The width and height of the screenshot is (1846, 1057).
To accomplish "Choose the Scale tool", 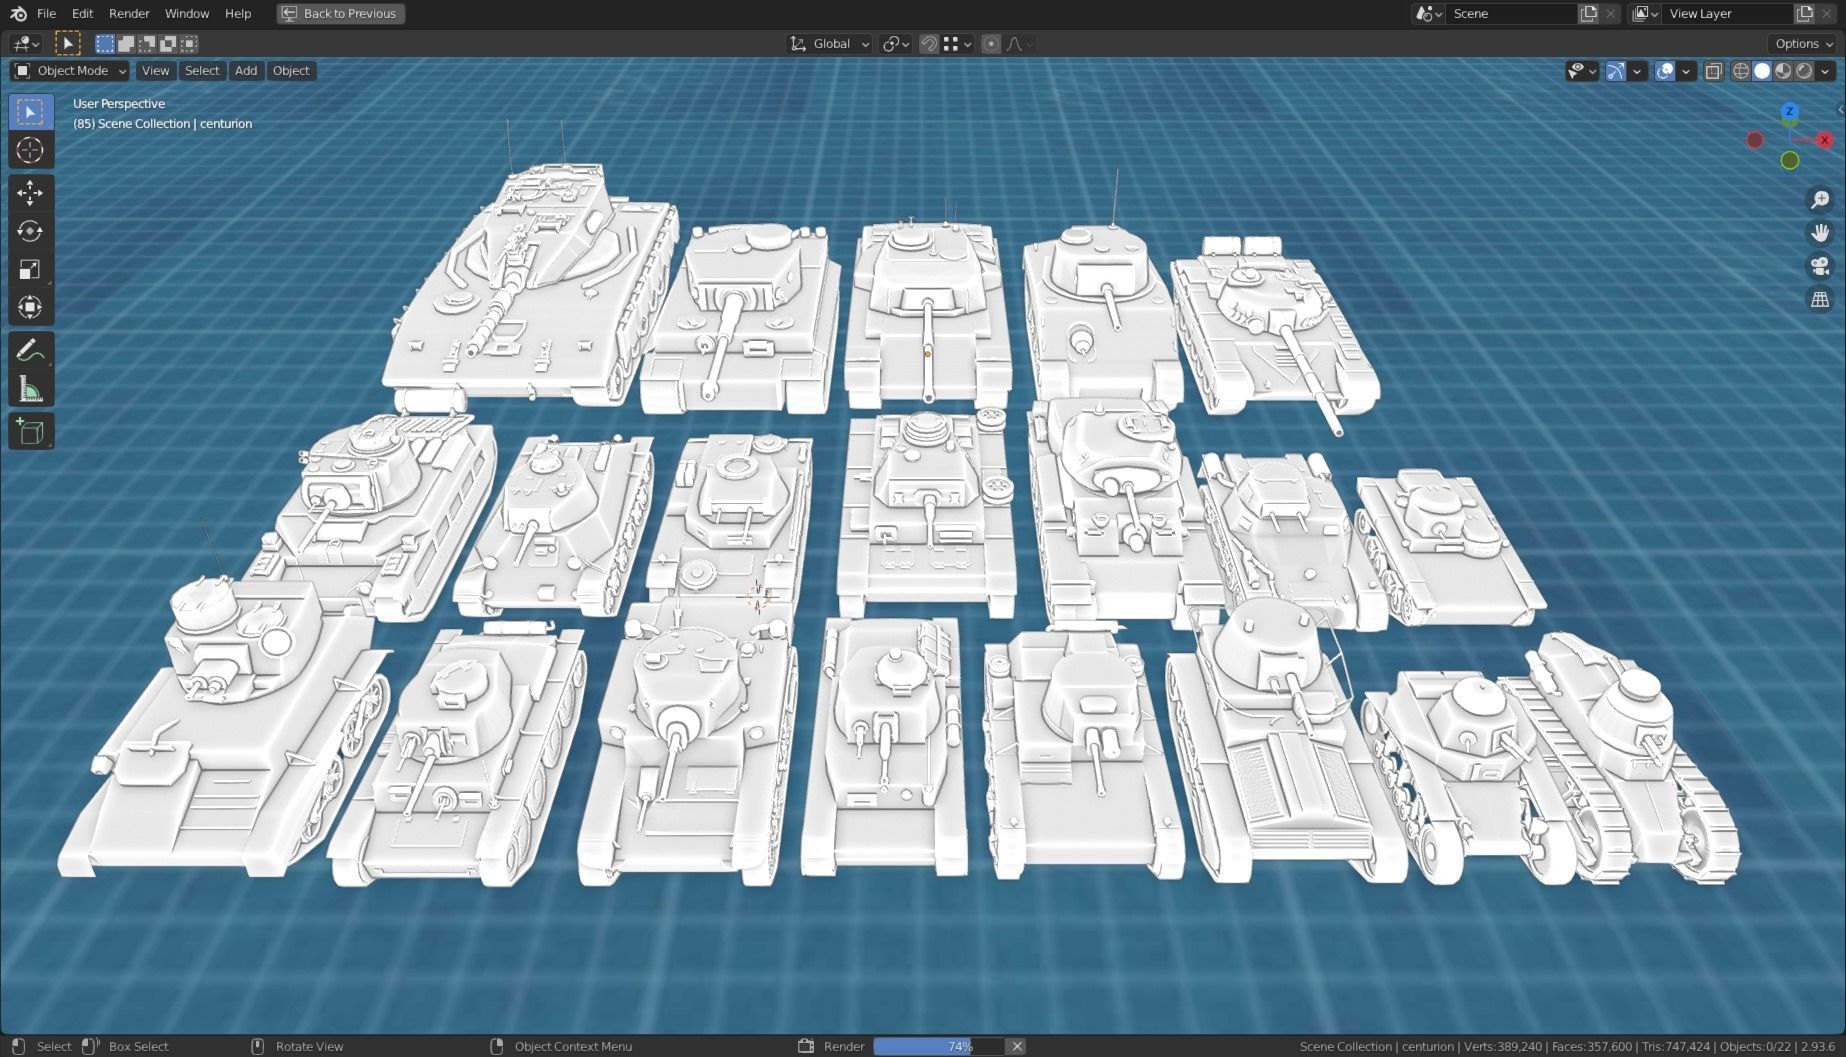I will 31,269.
